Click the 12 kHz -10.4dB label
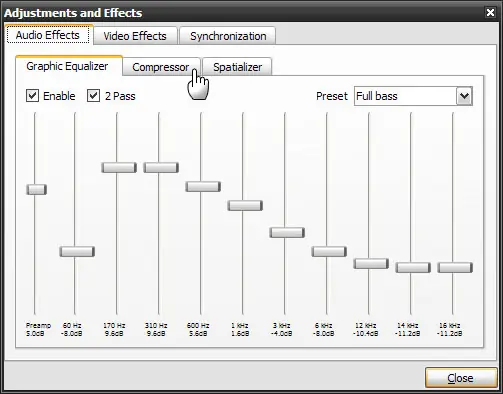This screenshot has width=503, height=394. (x=366, y=329)
